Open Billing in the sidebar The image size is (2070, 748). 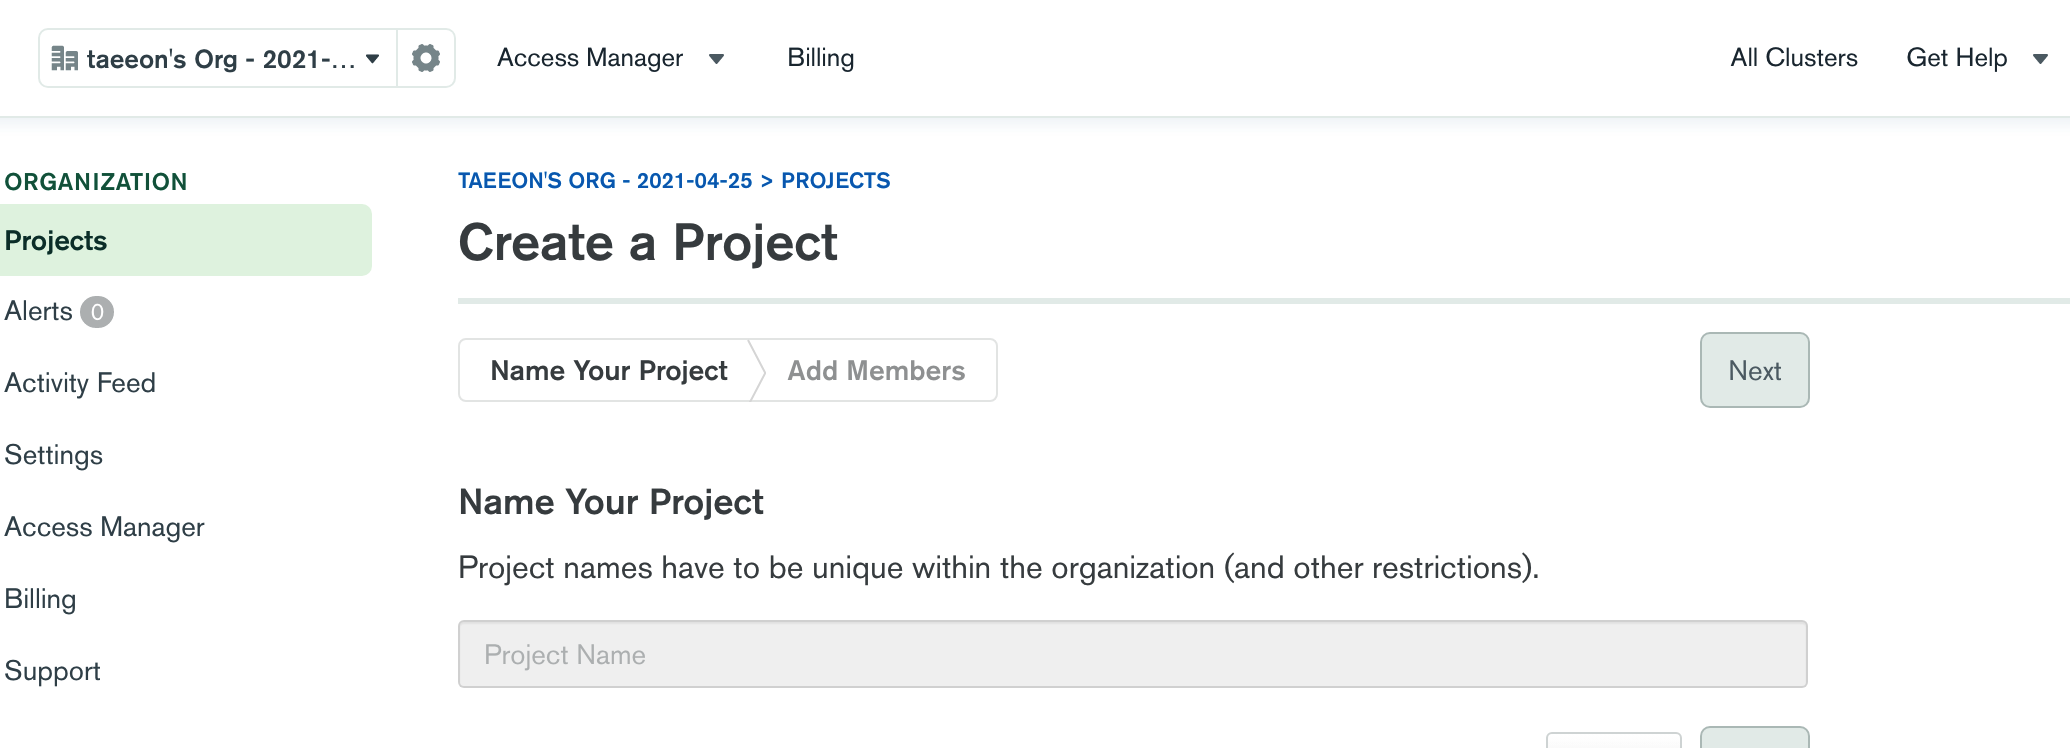40,599
